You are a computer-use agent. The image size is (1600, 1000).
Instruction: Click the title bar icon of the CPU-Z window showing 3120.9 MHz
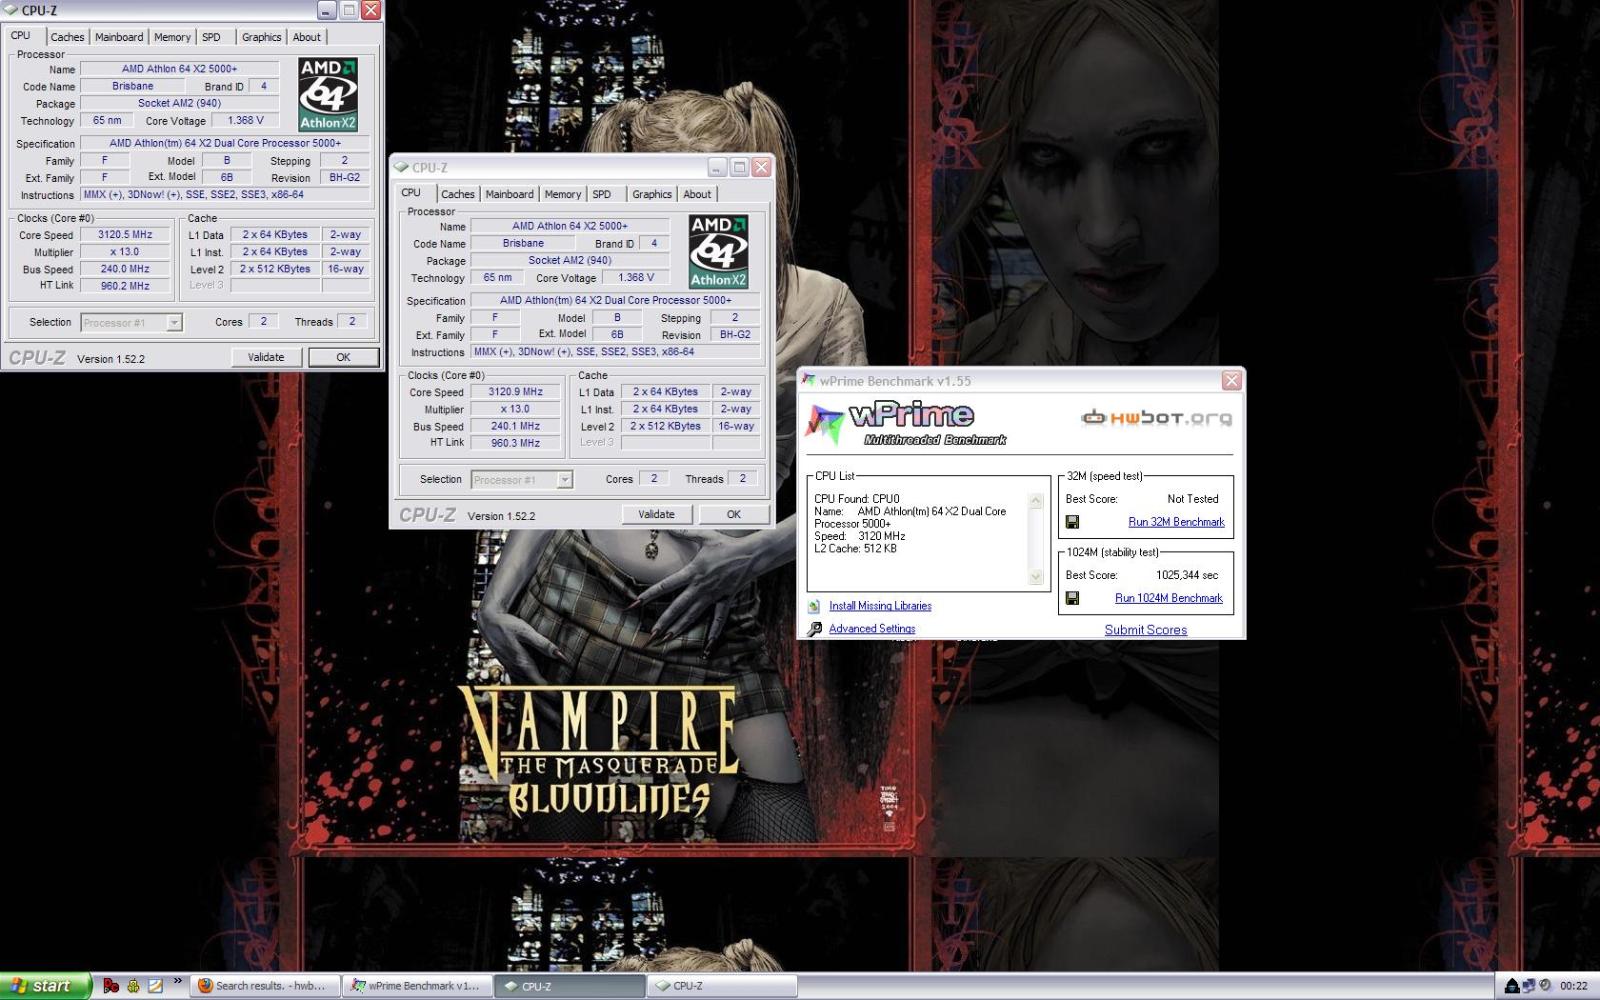click(401, 167)
